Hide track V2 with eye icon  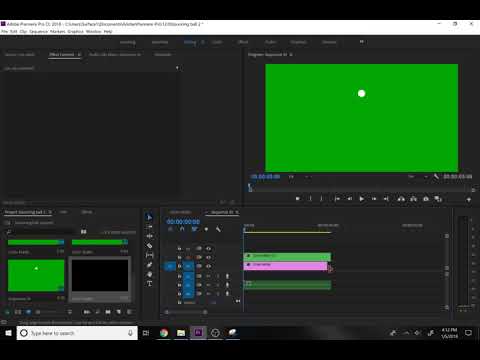point(208,257)
